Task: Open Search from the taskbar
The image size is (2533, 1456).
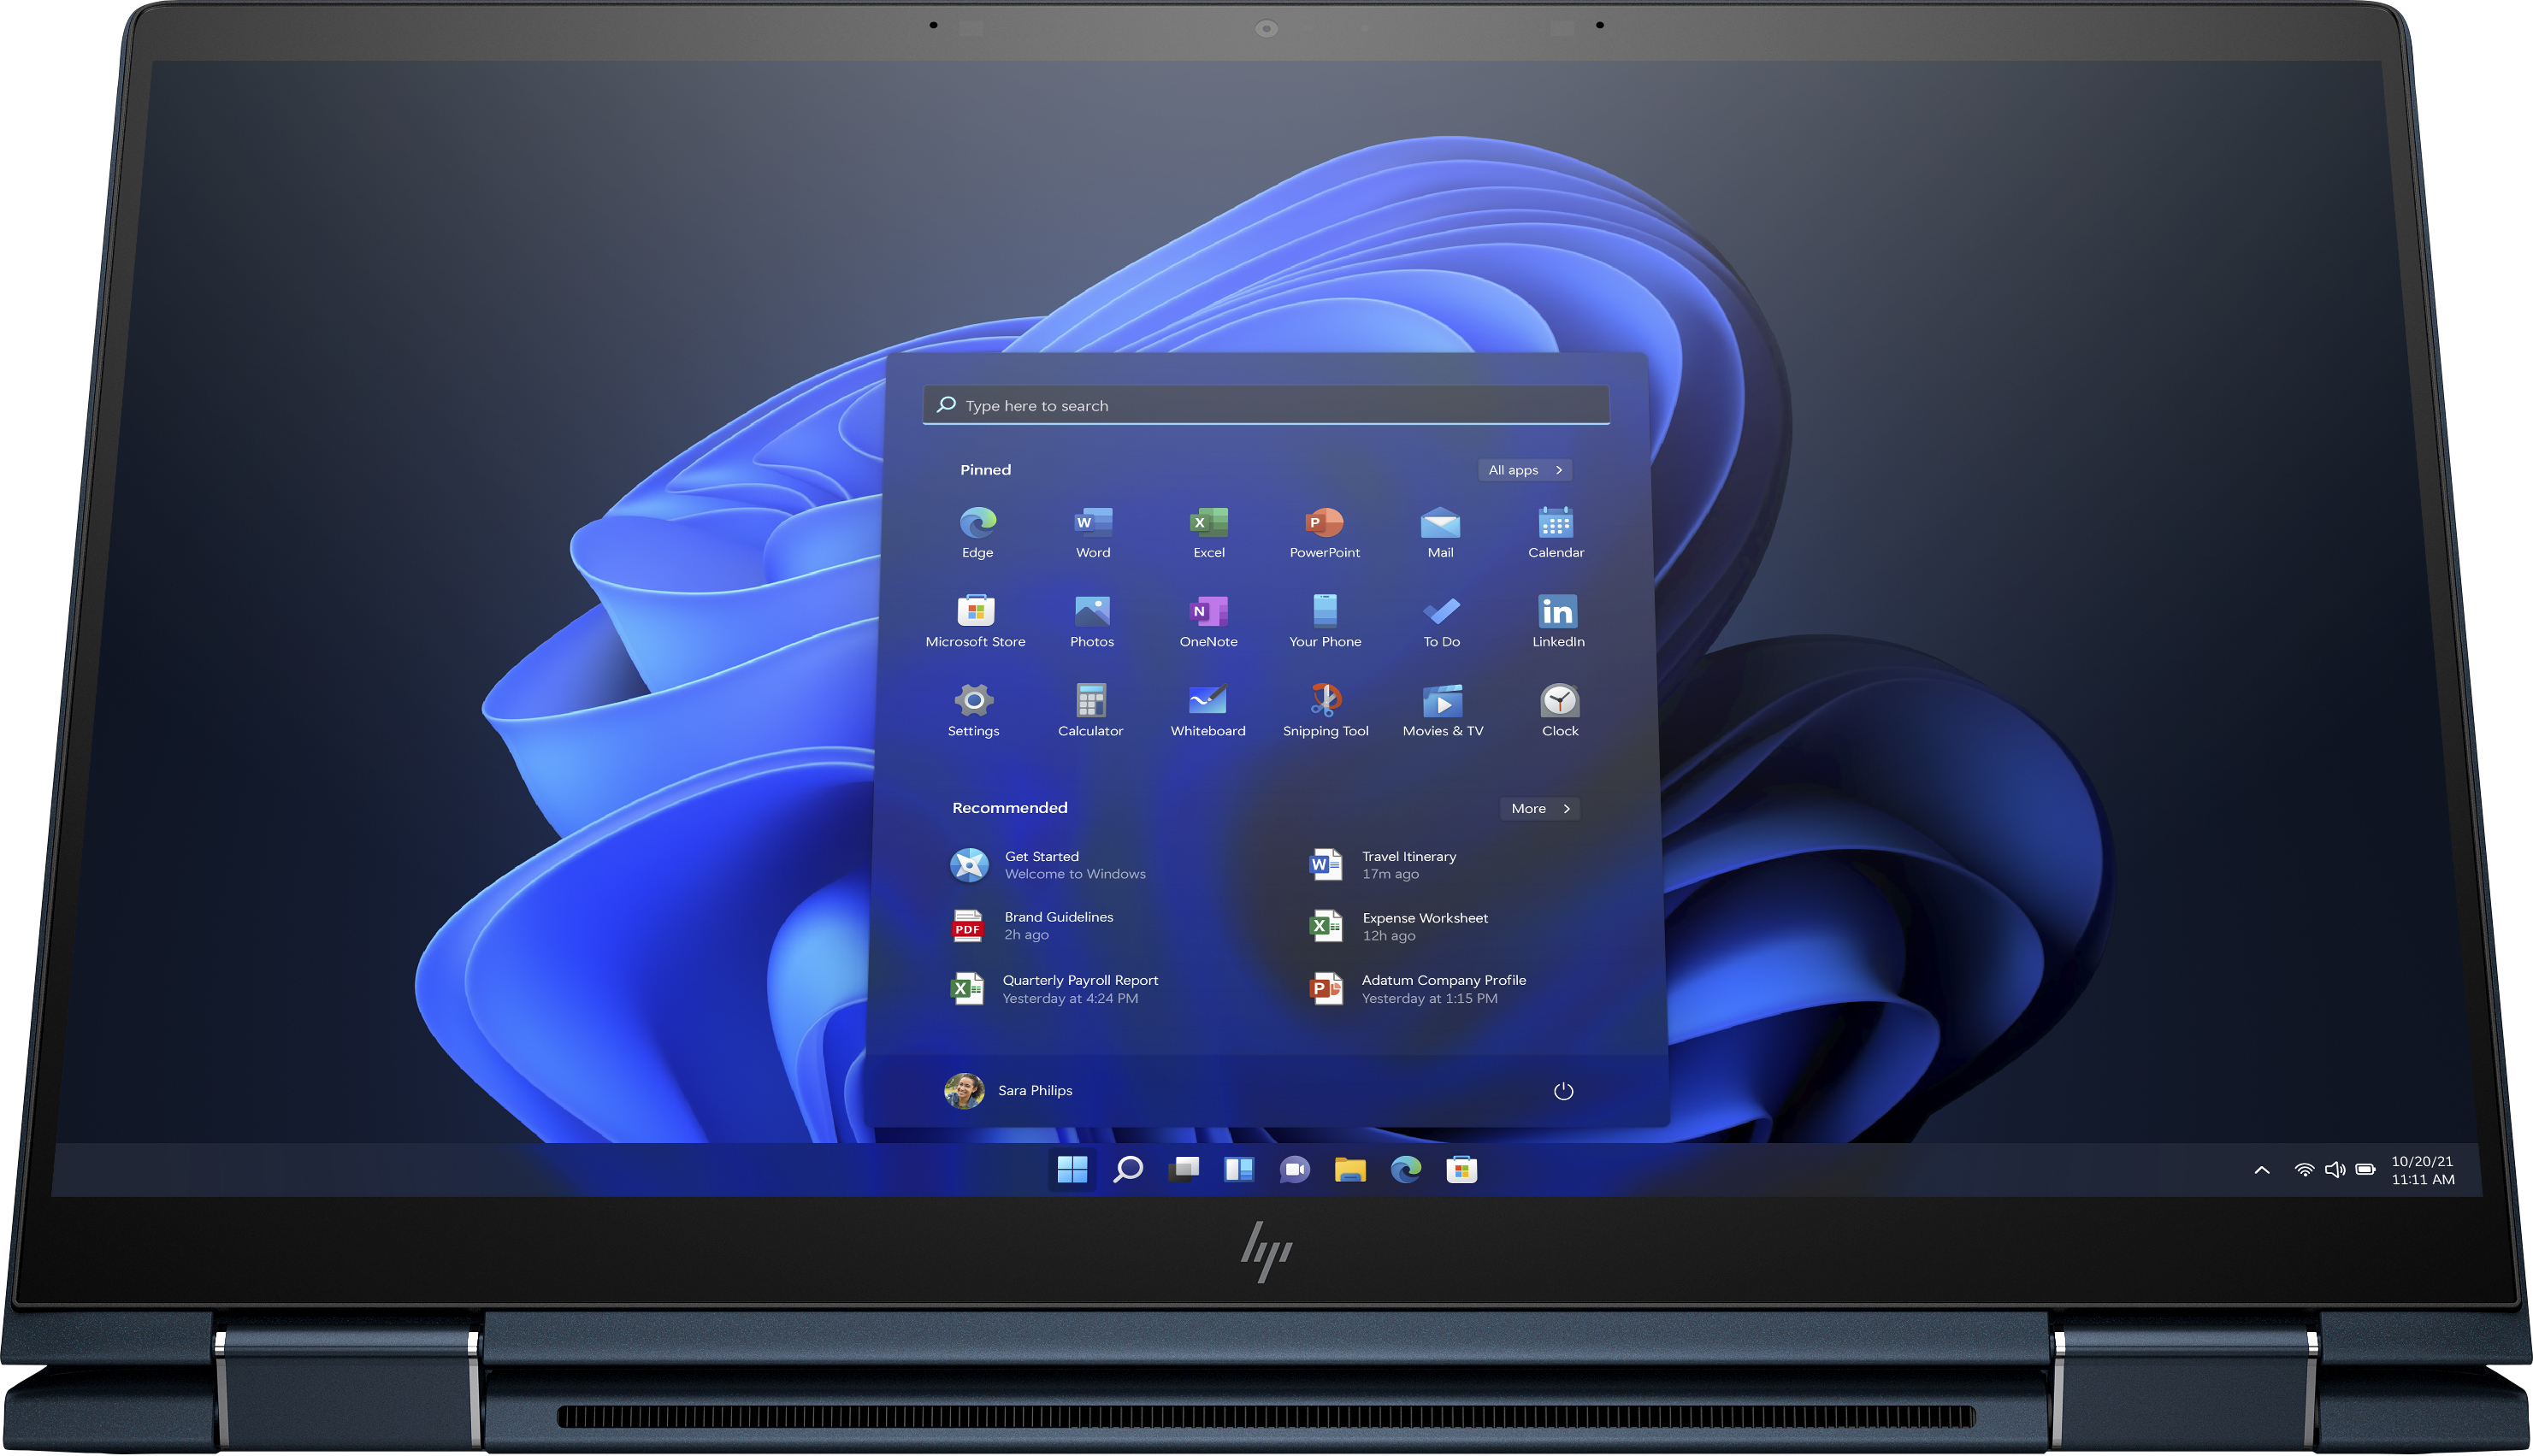Action: click(1128, 1169)
